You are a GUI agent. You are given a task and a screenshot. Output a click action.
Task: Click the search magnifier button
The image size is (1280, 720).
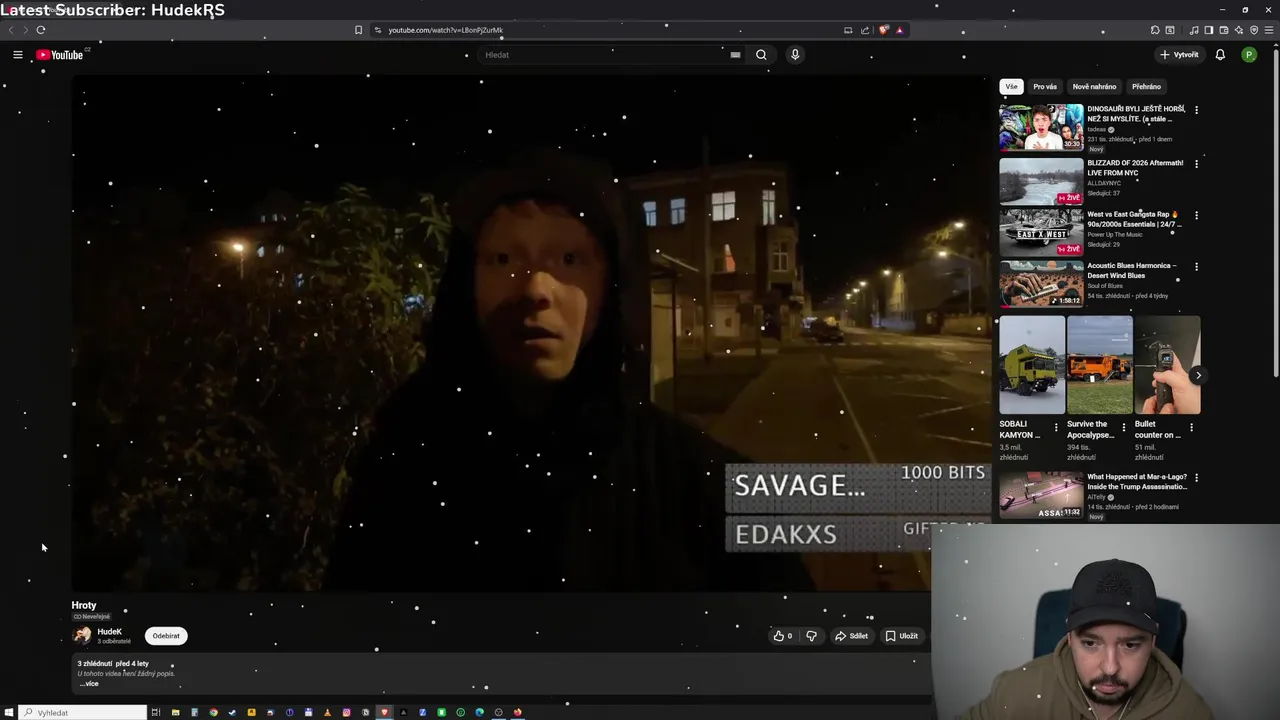[761, 55]
